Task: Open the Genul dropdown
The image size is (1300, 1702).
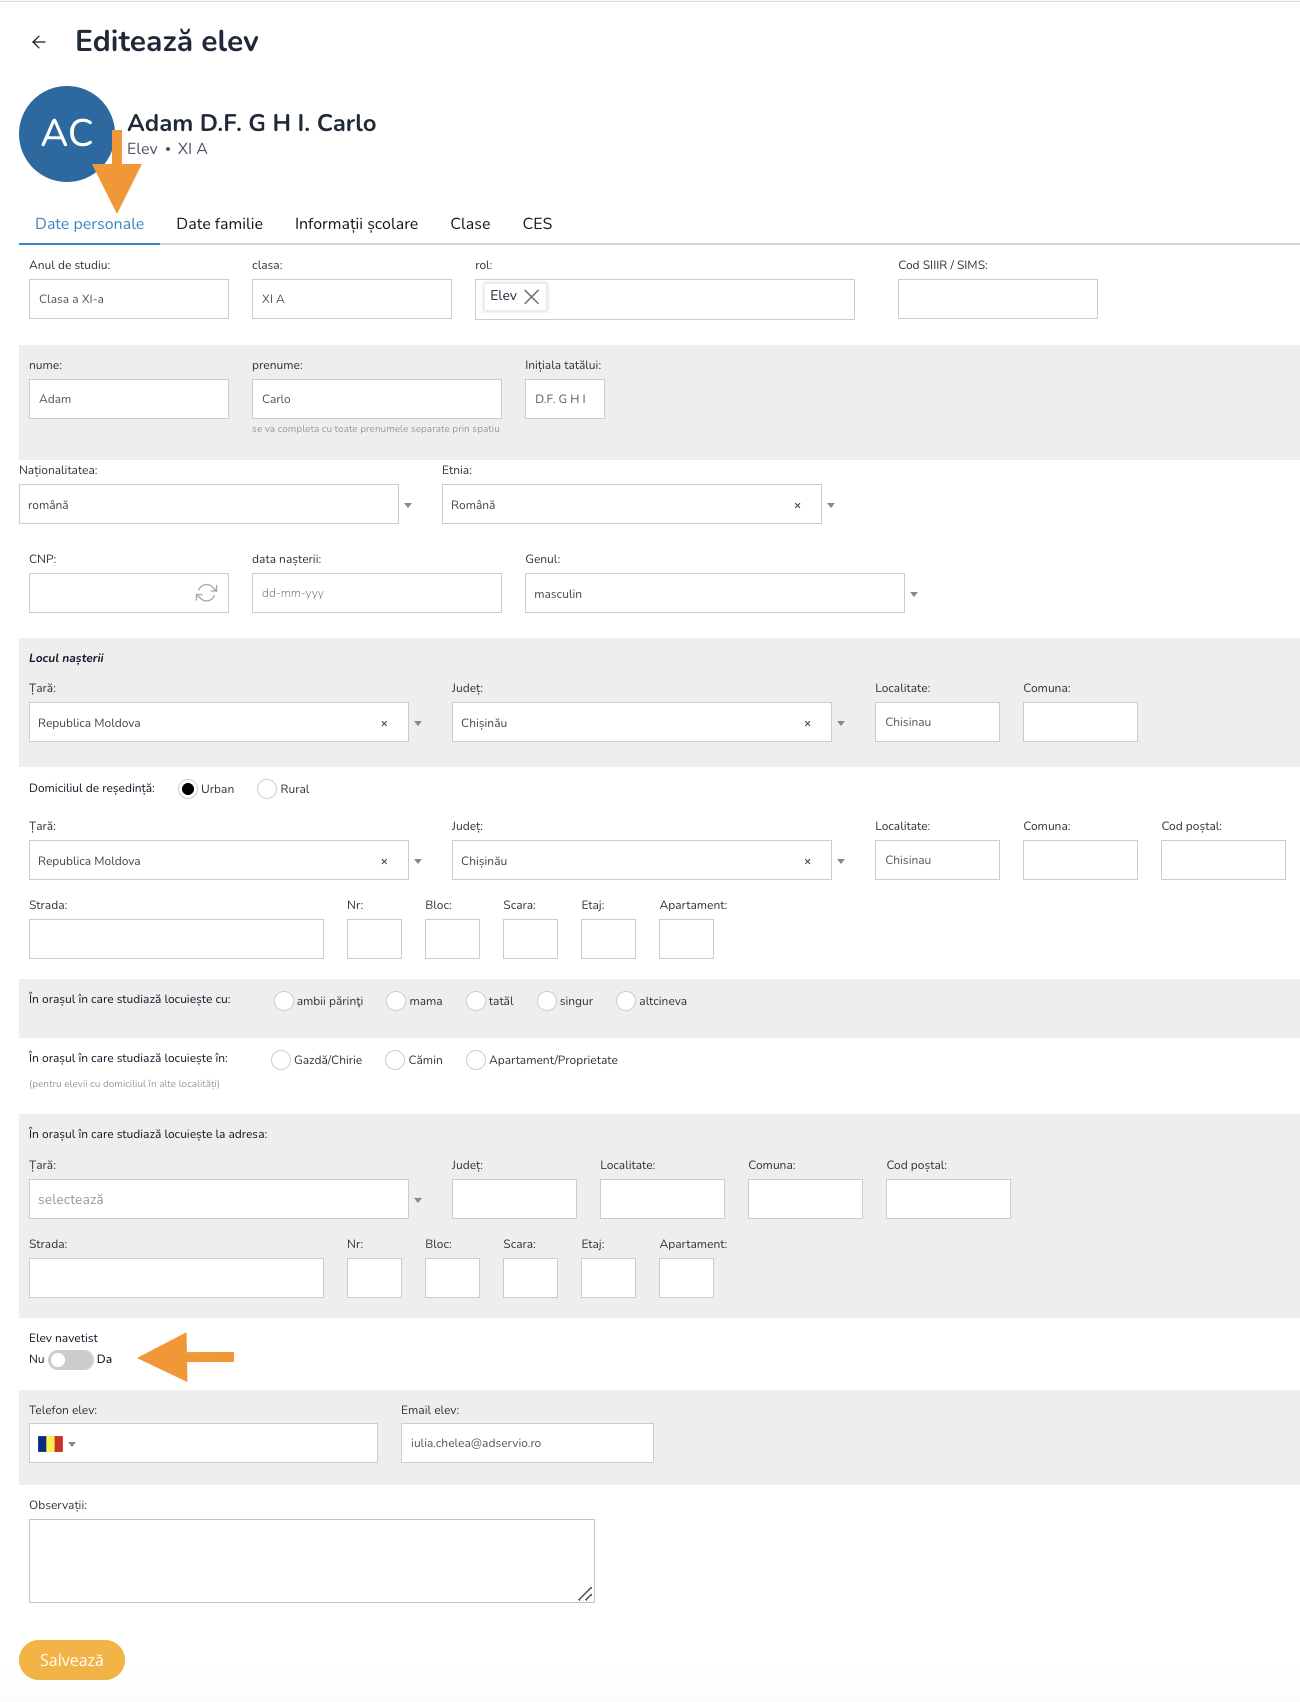Action: [913, 594]
